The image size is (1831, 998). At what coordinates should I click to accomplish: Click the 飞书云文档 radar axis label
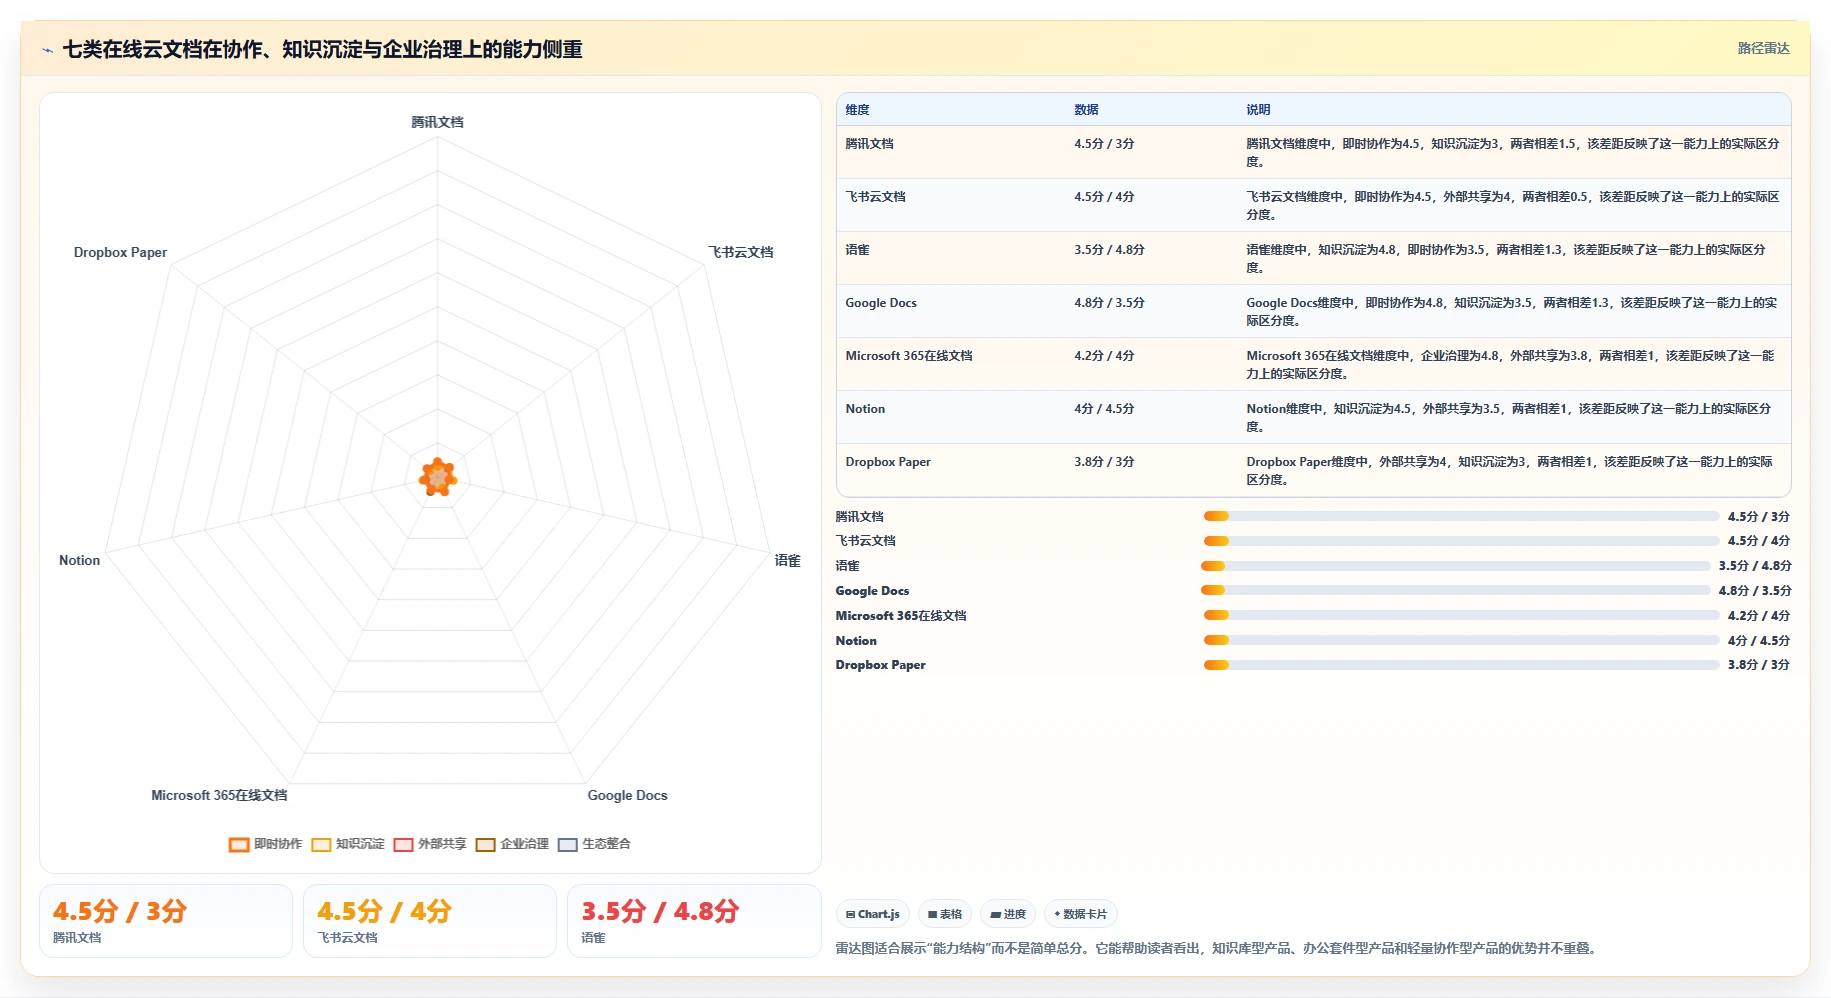(x=740, y=252)
